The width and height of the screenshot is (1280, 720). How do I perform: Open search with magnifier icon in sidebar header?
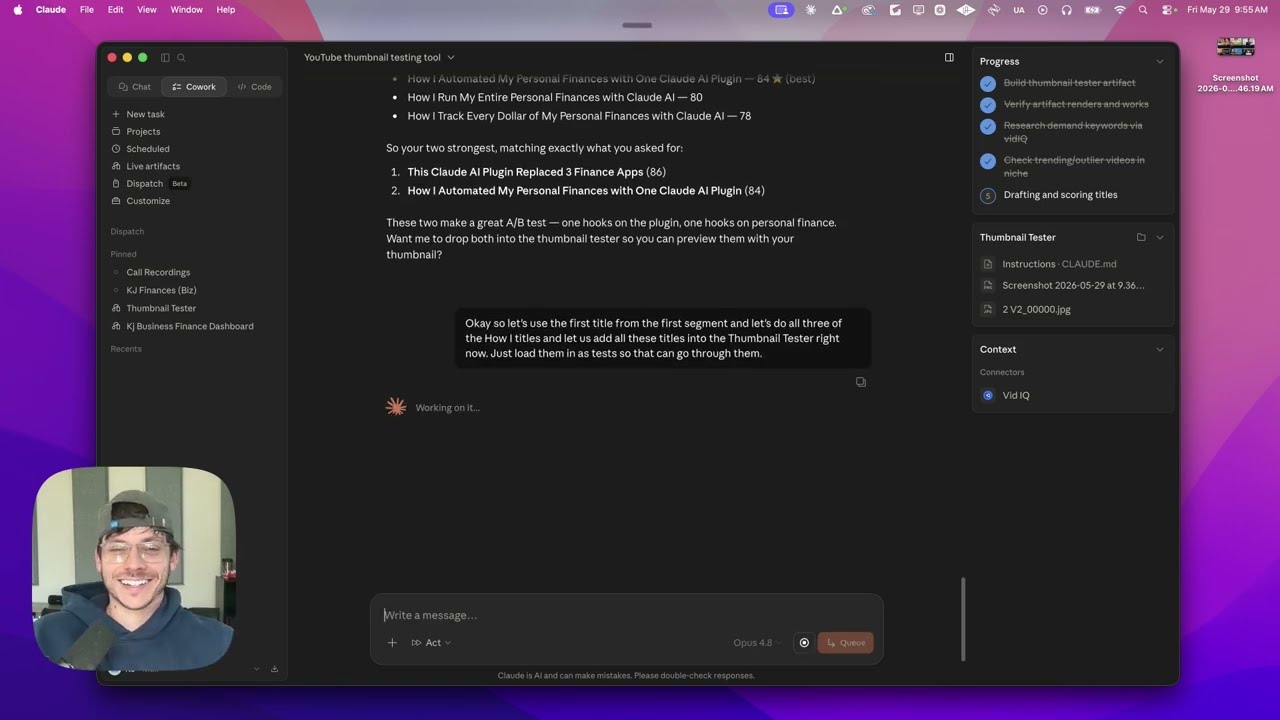tap(181, 58)
